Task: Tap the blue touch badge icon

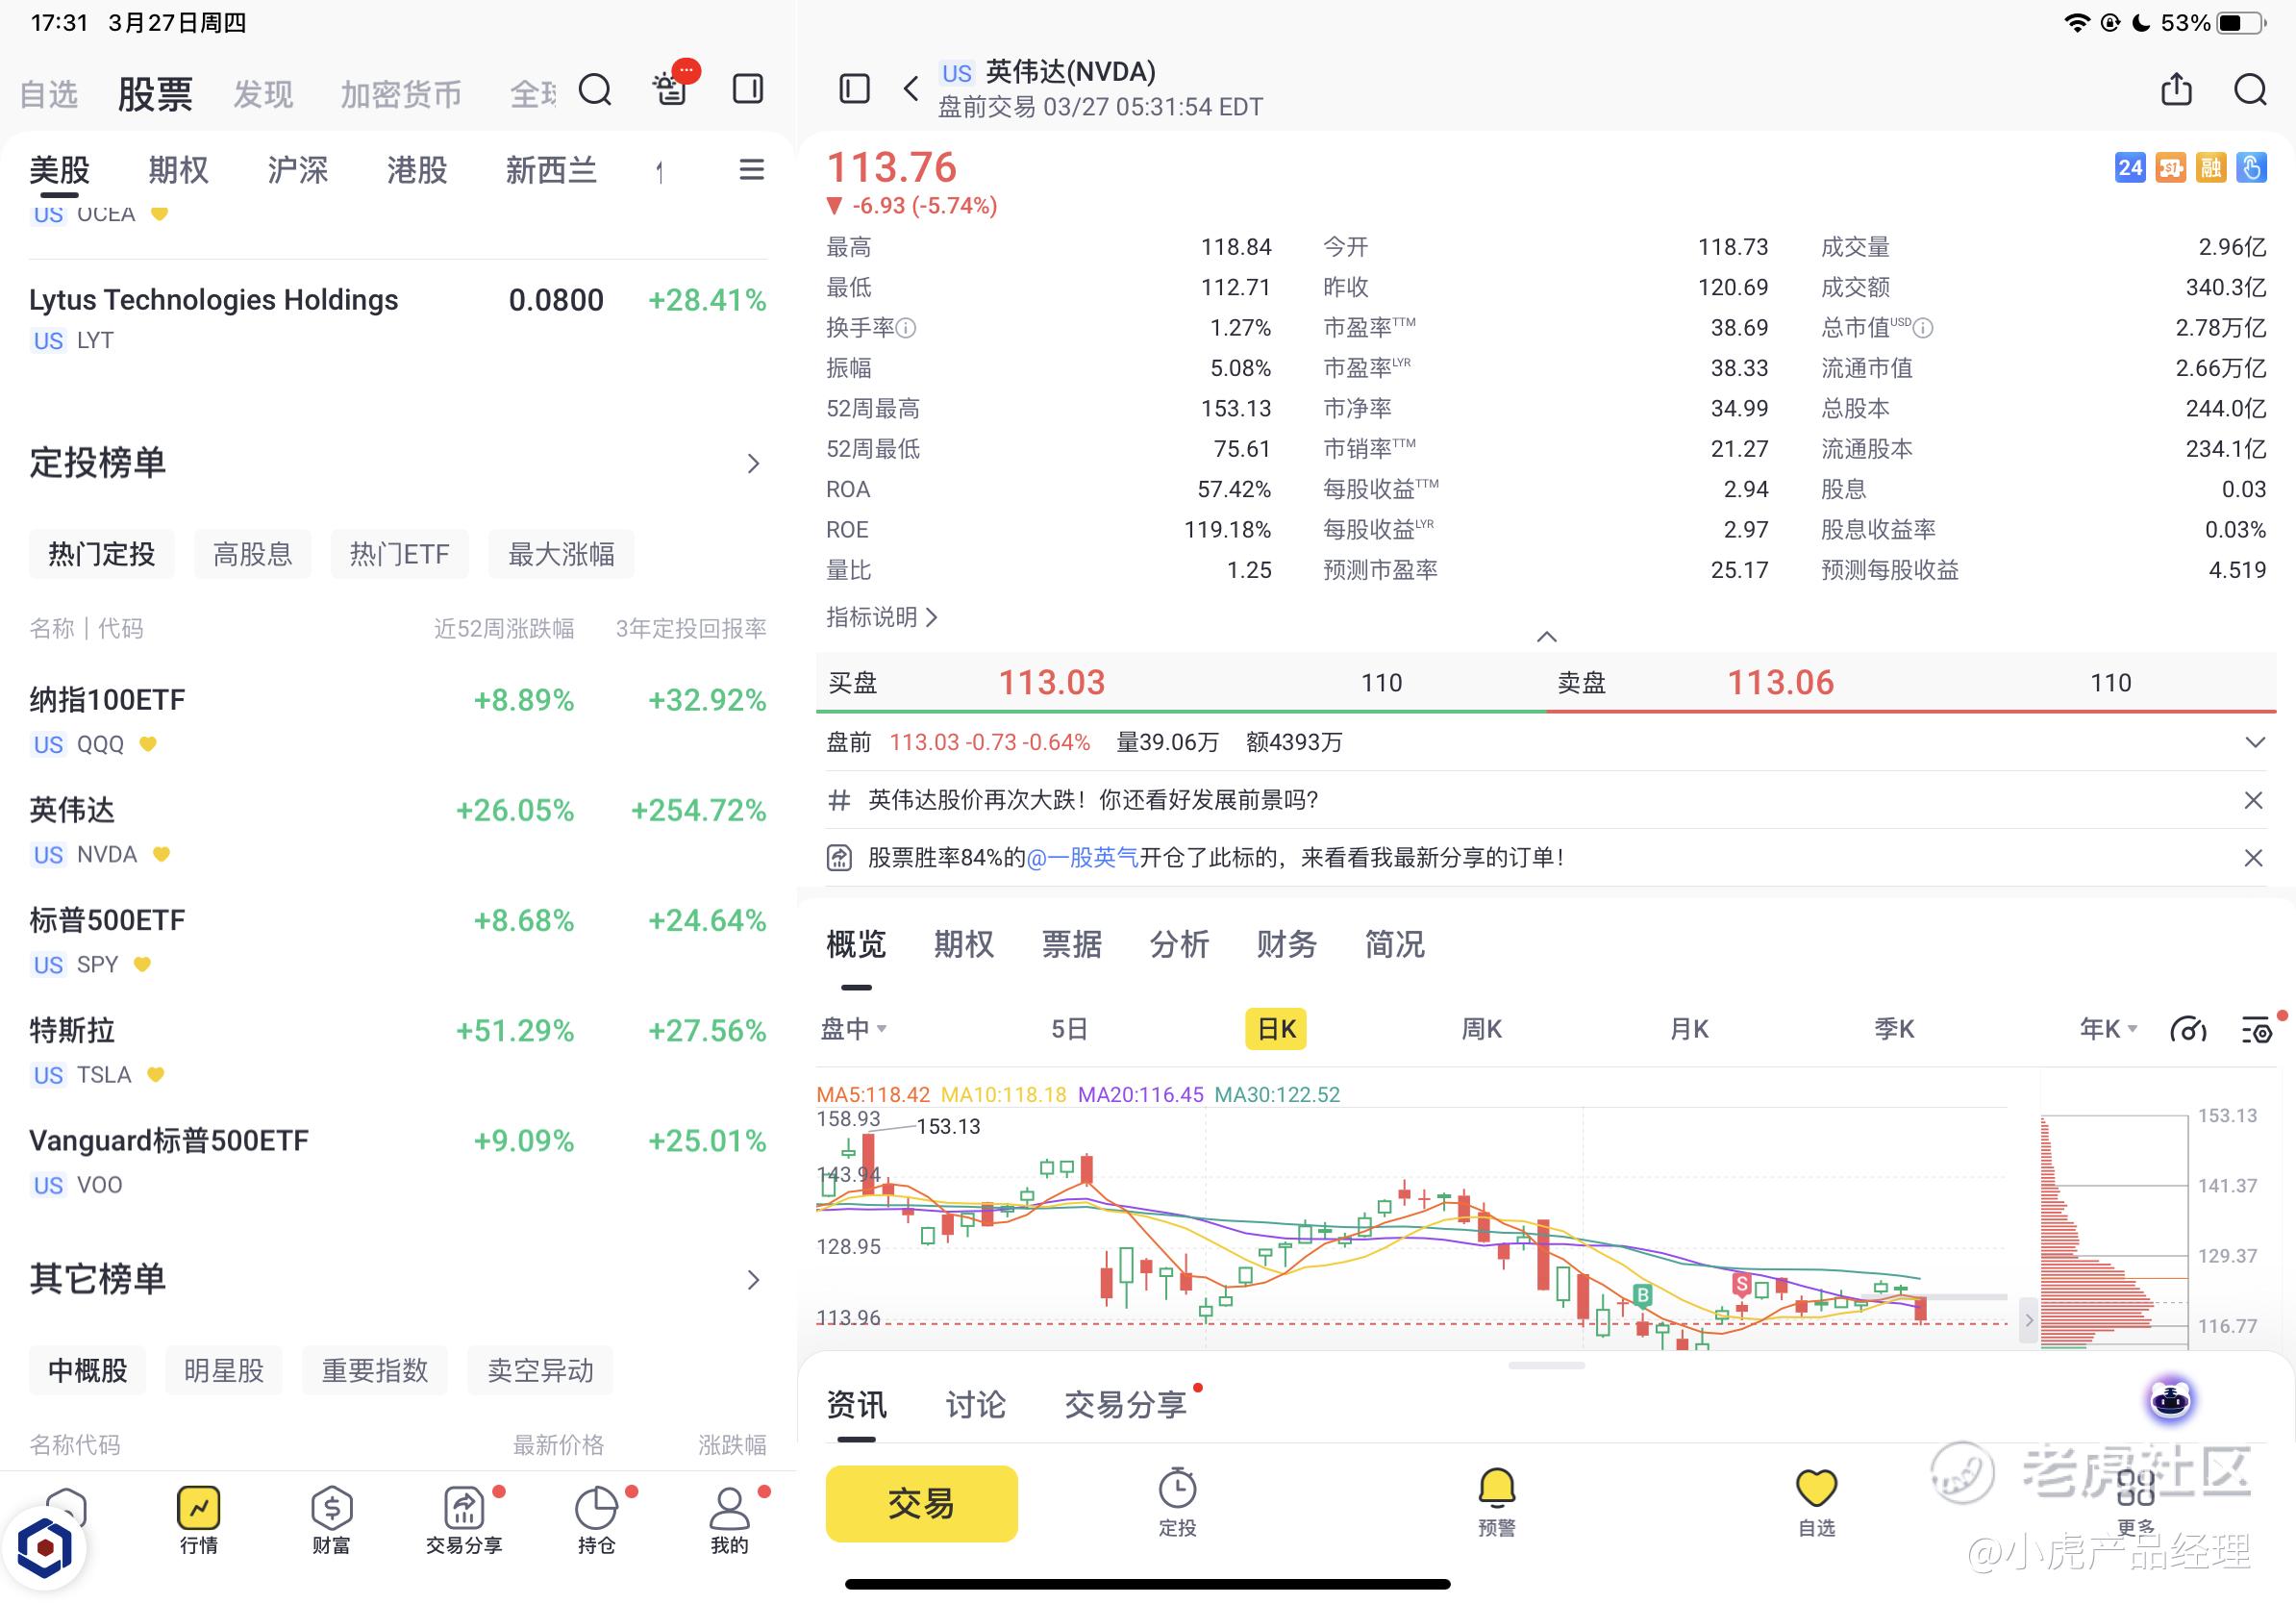Action: point(2252,168)
